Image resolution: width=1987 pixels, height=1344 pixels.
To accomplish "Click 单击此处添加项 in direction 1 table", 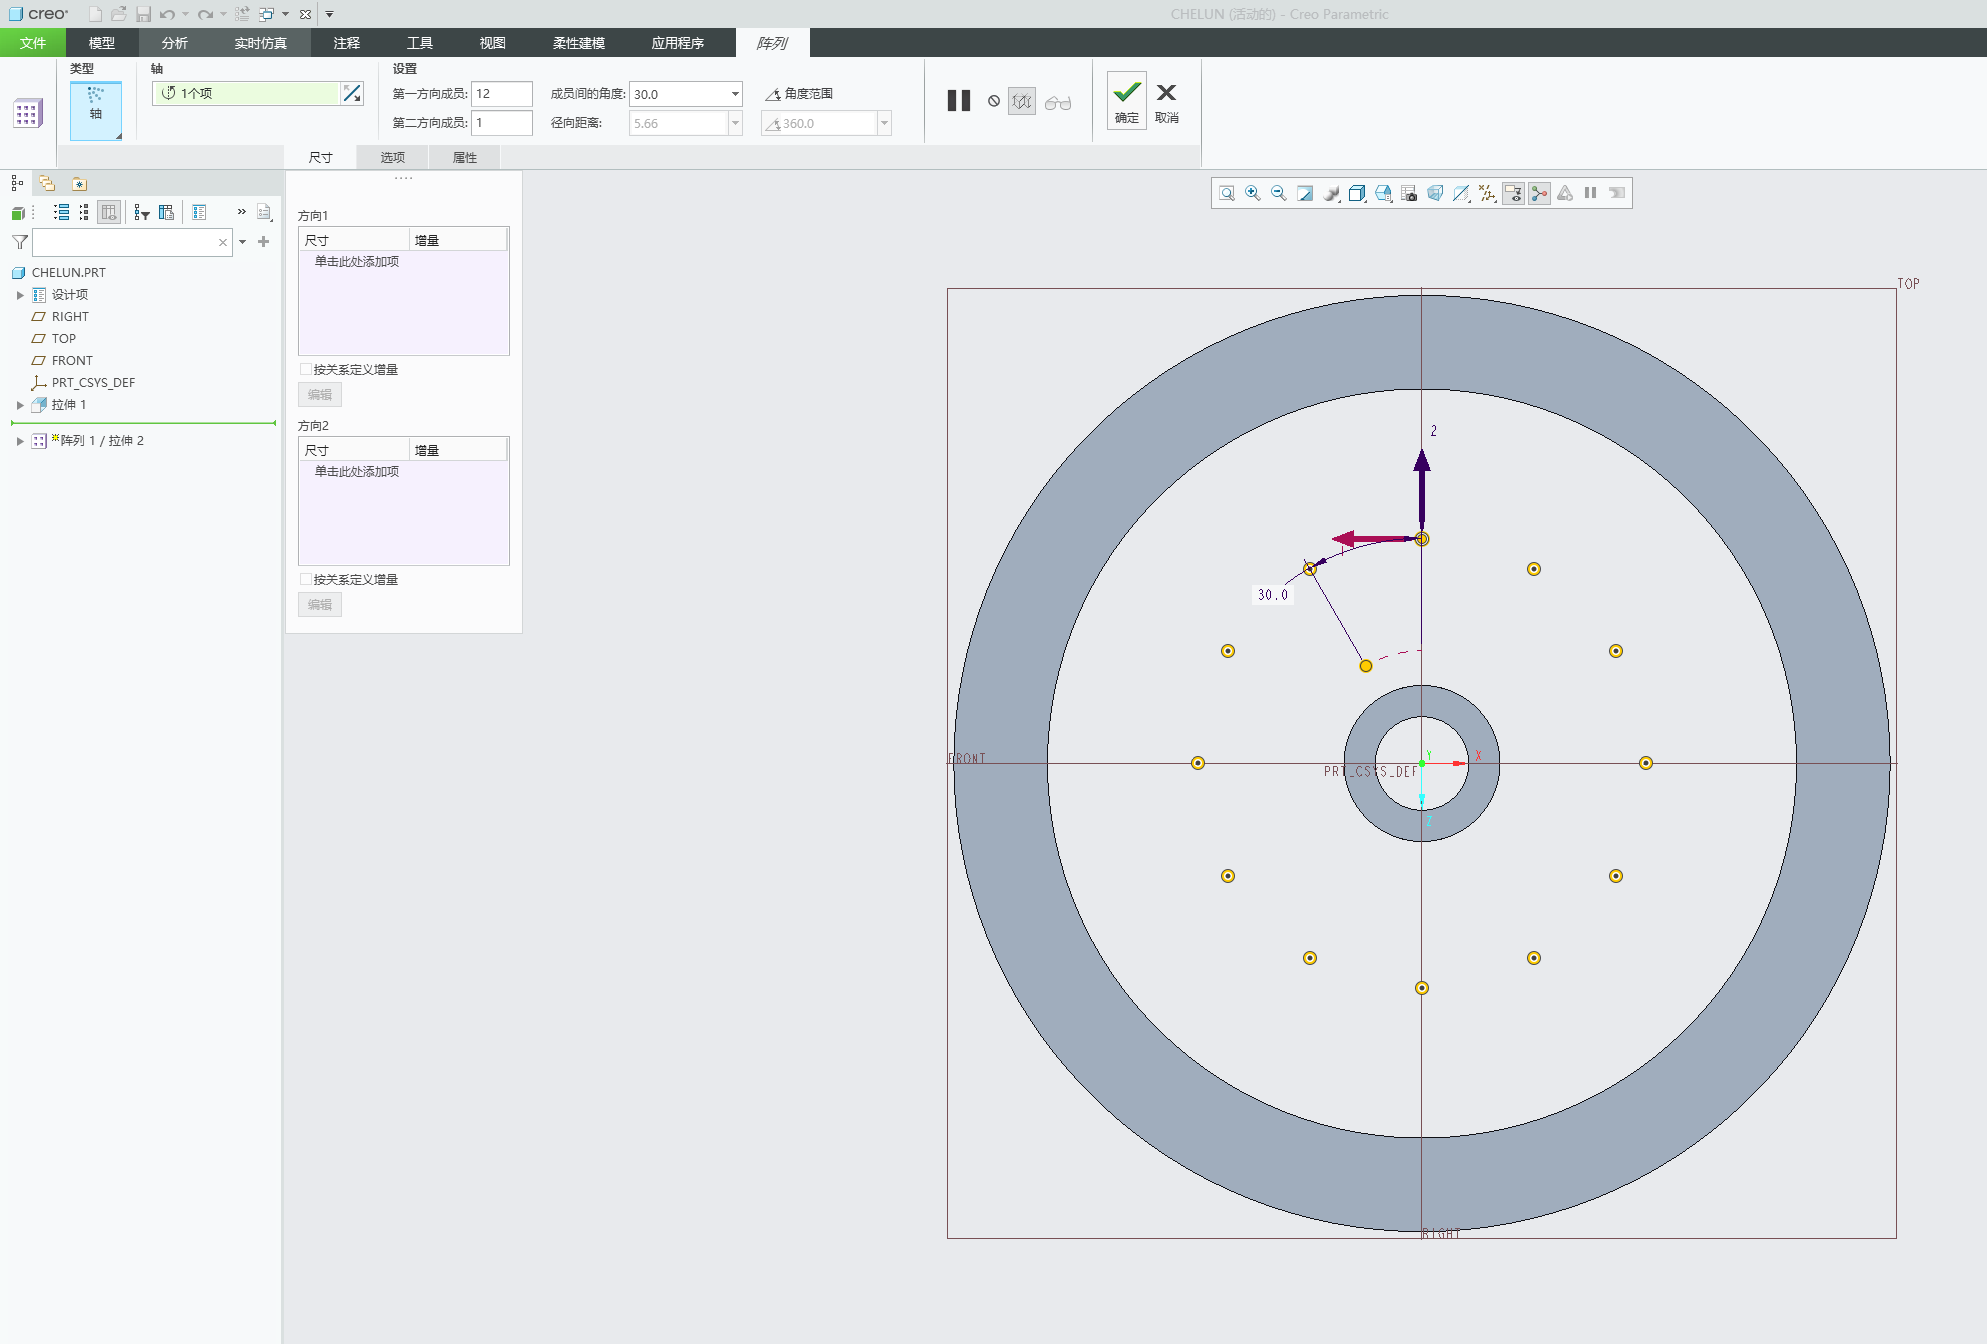I will coord(357,261).
